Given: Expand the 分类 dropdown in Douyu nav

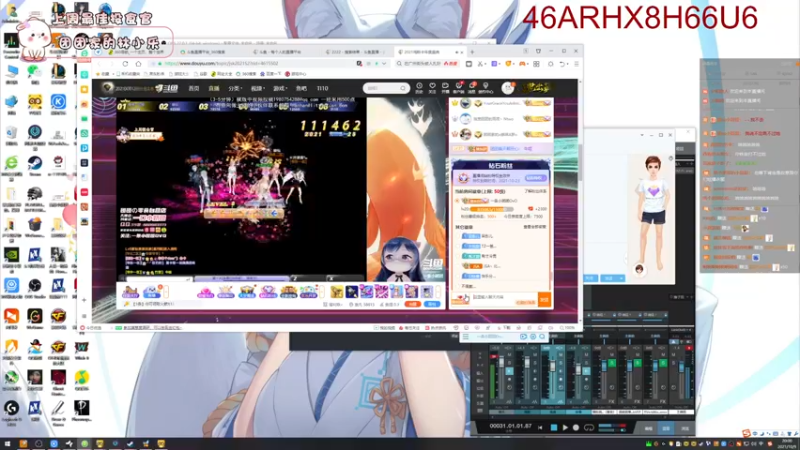Looking at the screenshot, I should (x=235, y=88).
